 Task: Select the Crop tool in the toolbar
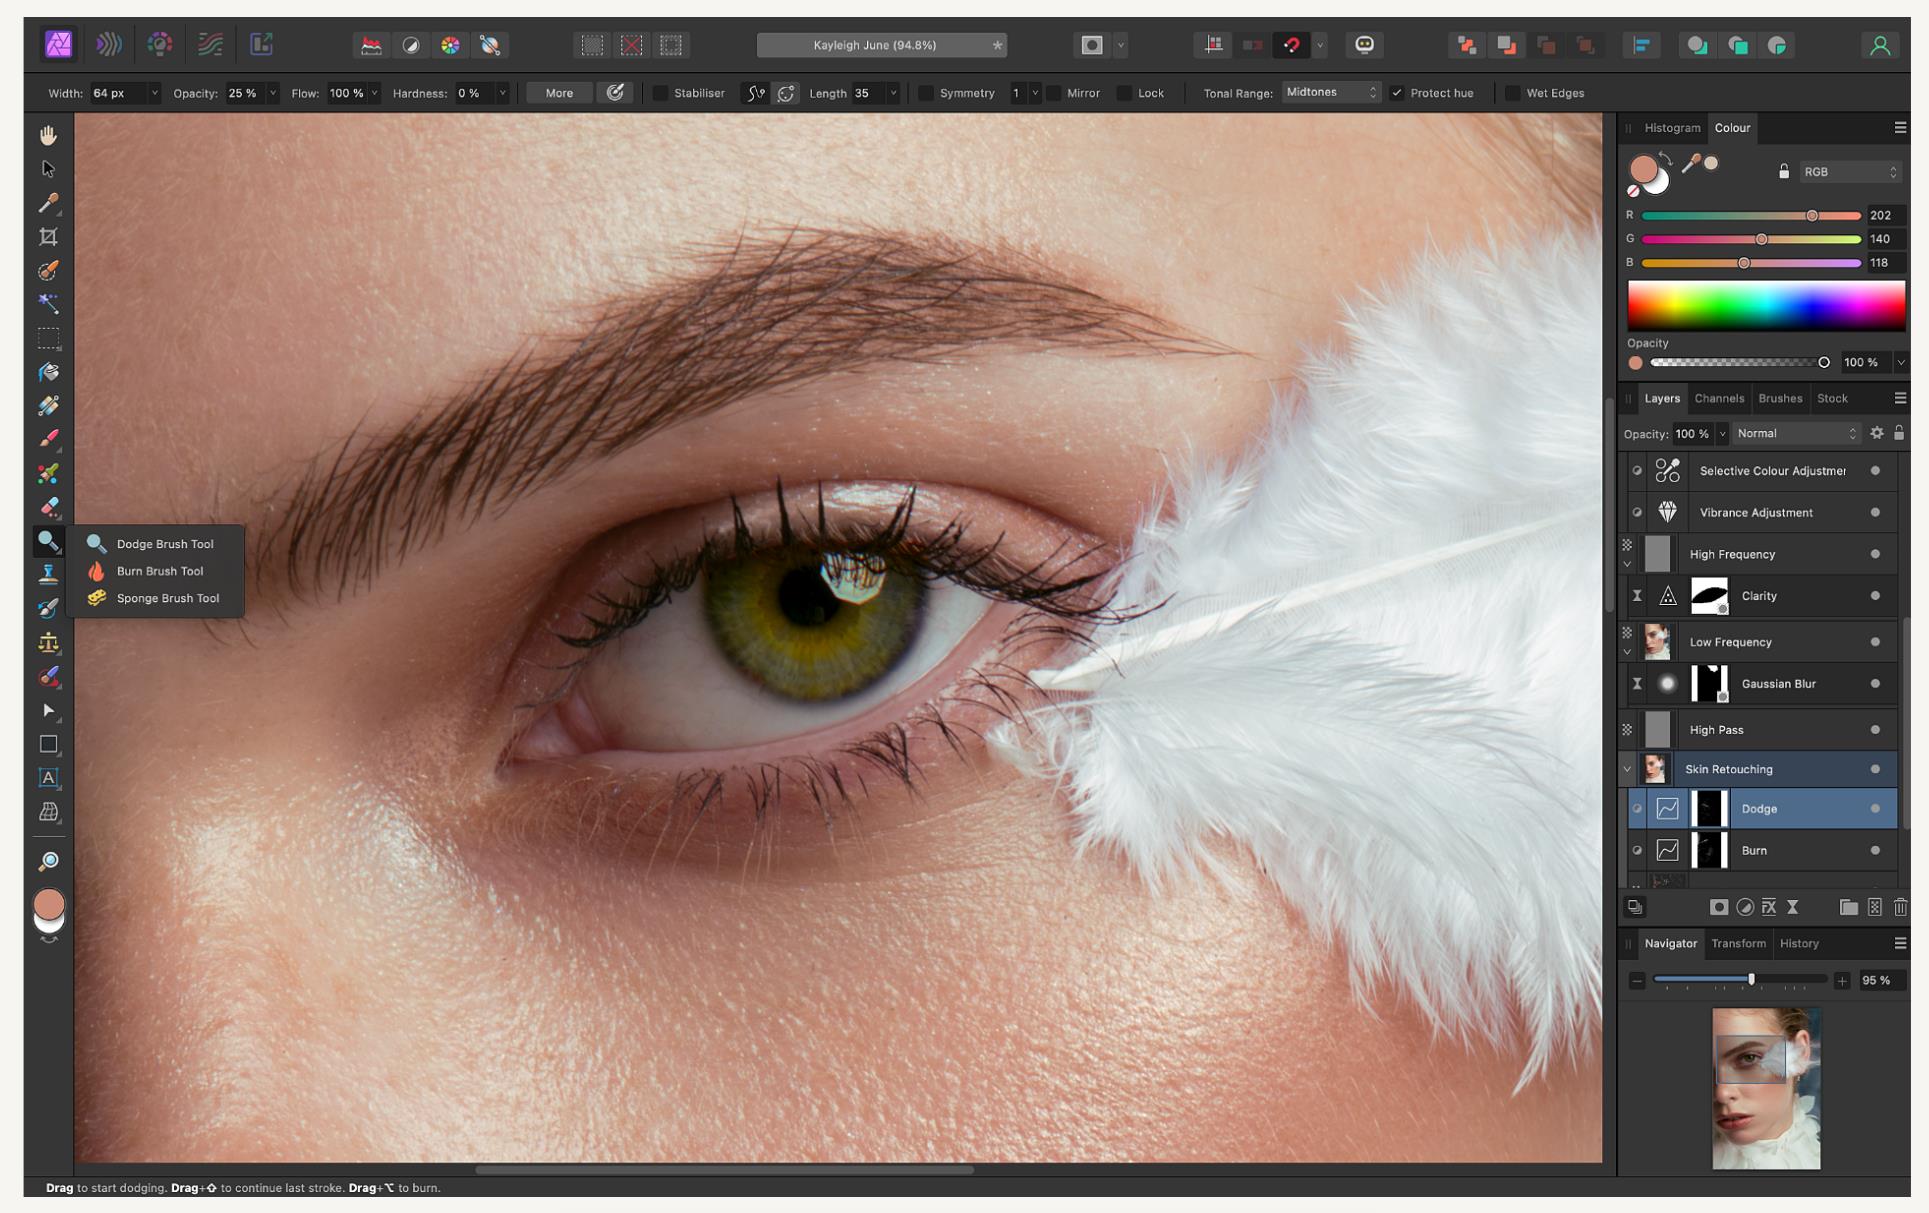pyautogui.click(x=48, y=237)
